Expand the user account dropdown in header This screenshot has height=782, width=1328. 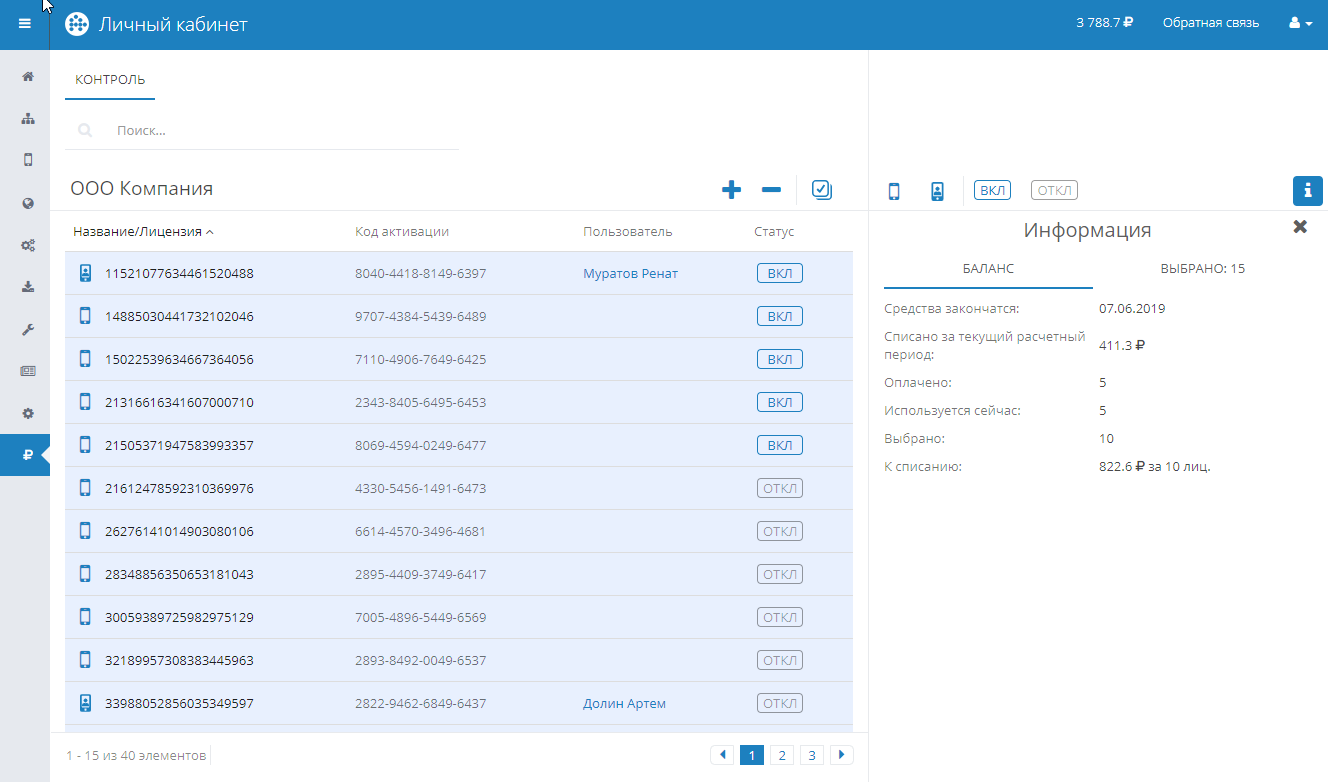[1300, 23]
